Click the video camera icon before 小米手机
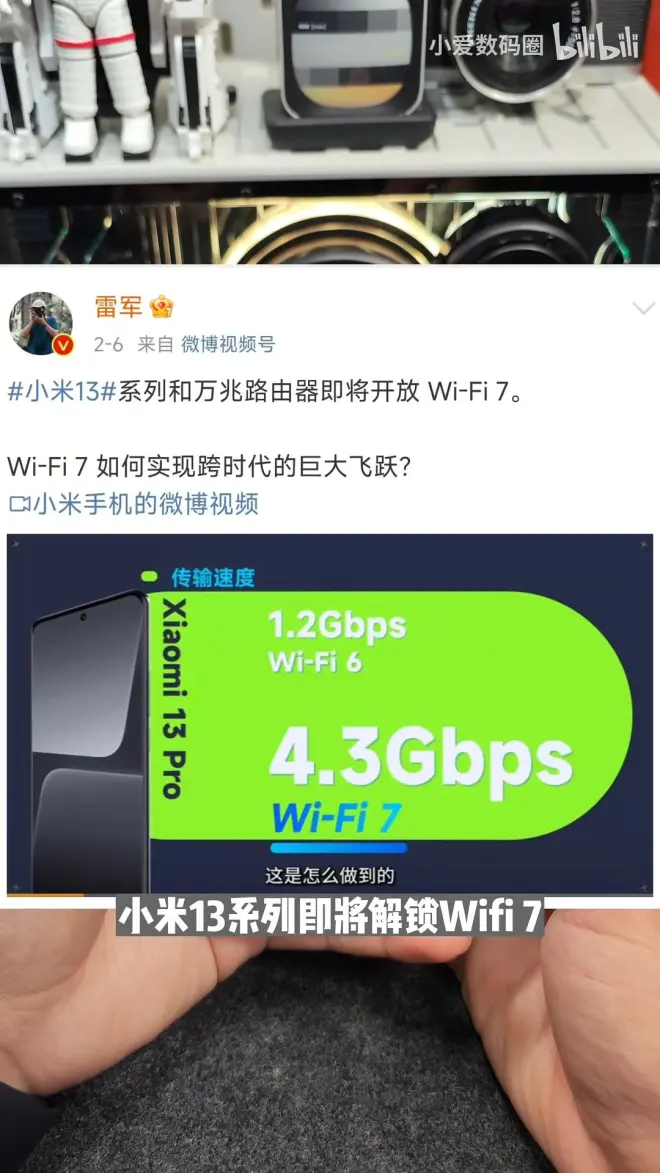This screenshot has height=1173, width=660. [19, 504]
